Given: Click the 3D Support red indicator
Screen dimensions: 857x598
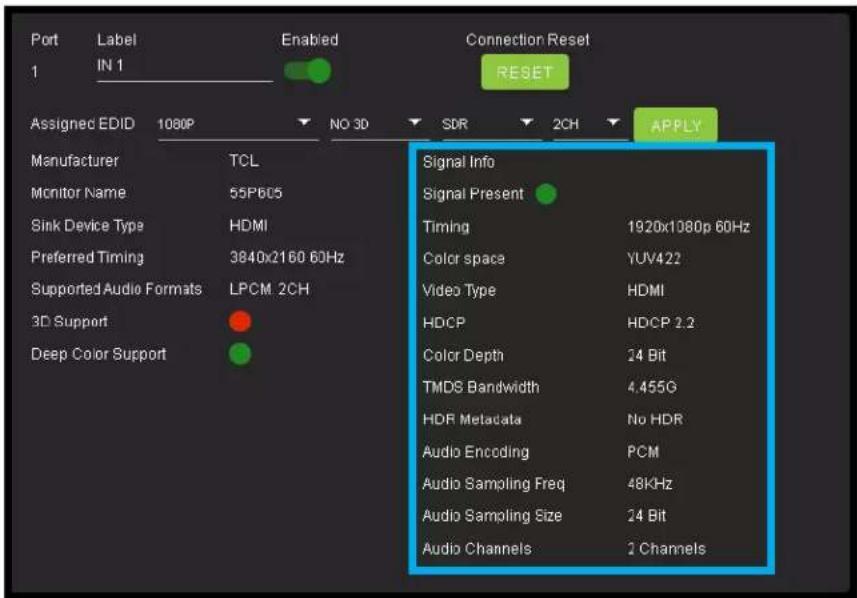Looking at the screenshot, I should click(240, 321).
